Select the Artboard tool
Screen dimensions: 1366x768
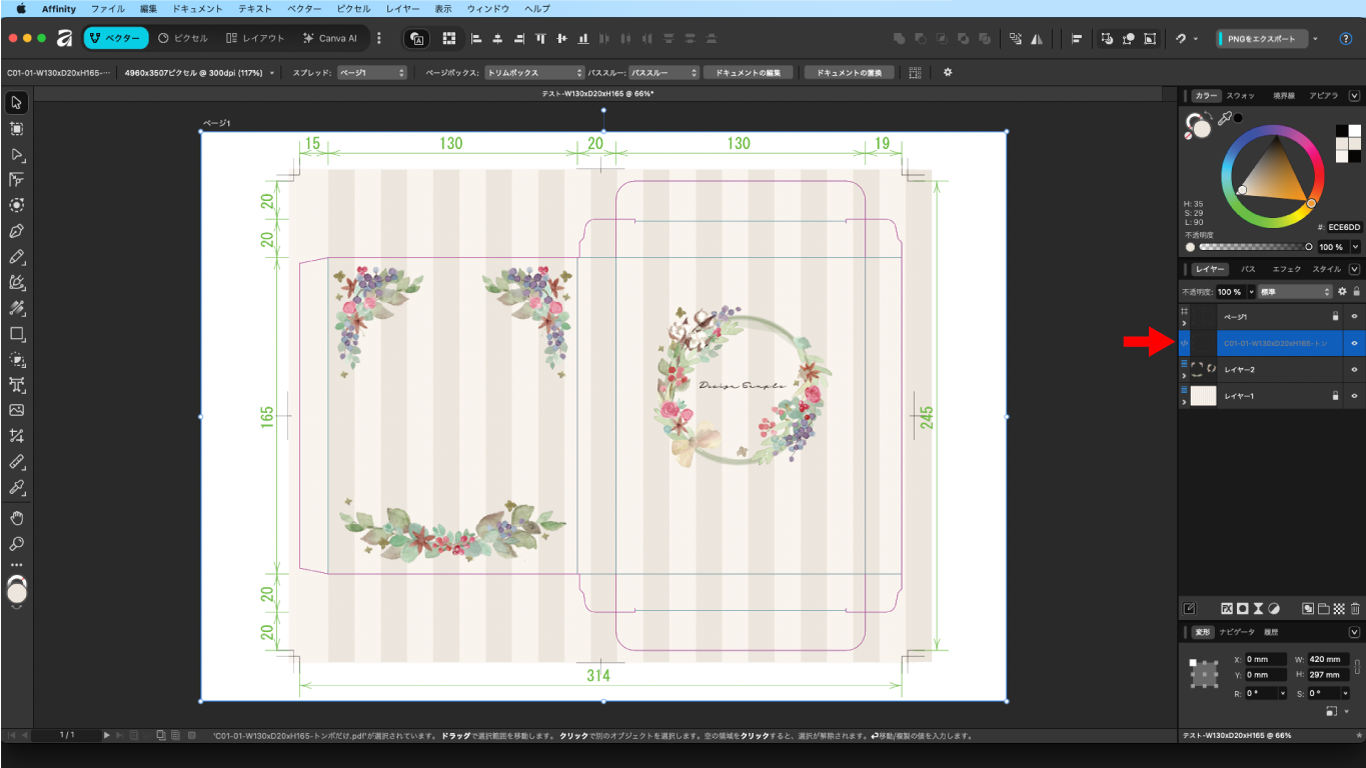click(17, 129)
